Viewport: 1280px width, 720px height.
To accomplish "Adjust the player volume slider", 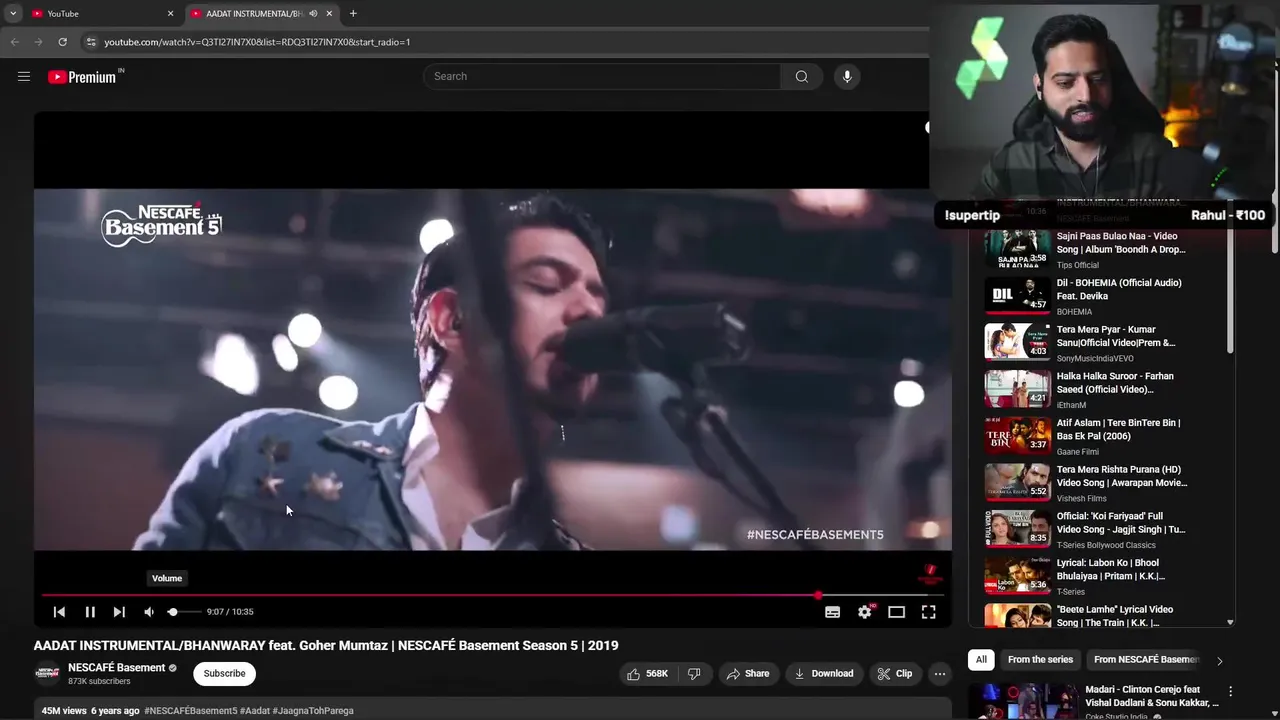I will (x=183, y=612).
